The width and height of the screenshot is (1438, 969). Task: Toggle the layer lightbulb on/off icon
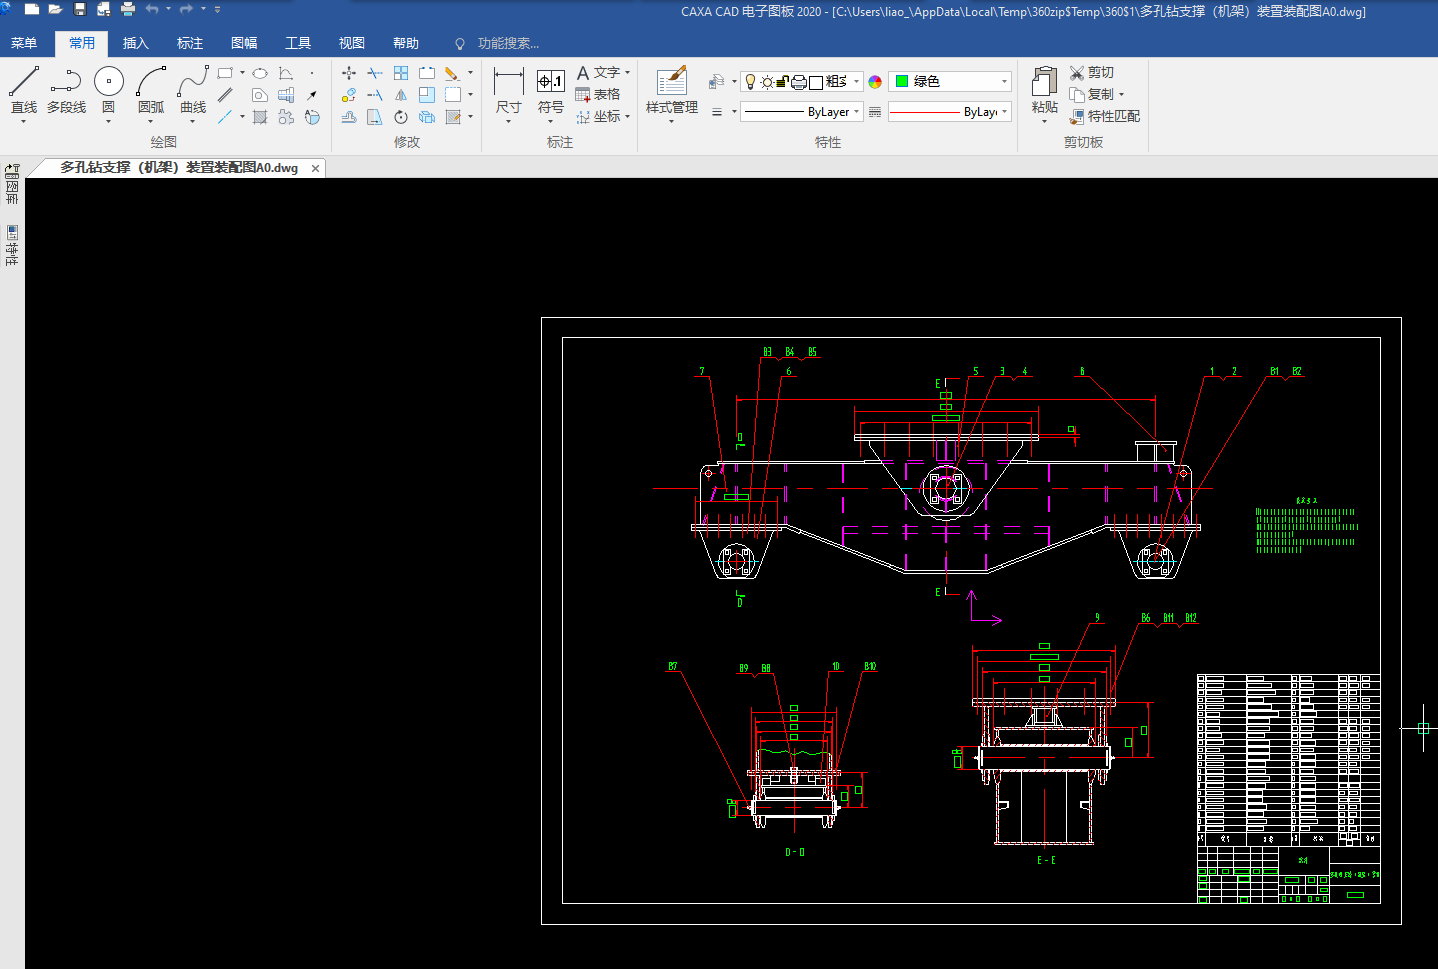[751, 82]
